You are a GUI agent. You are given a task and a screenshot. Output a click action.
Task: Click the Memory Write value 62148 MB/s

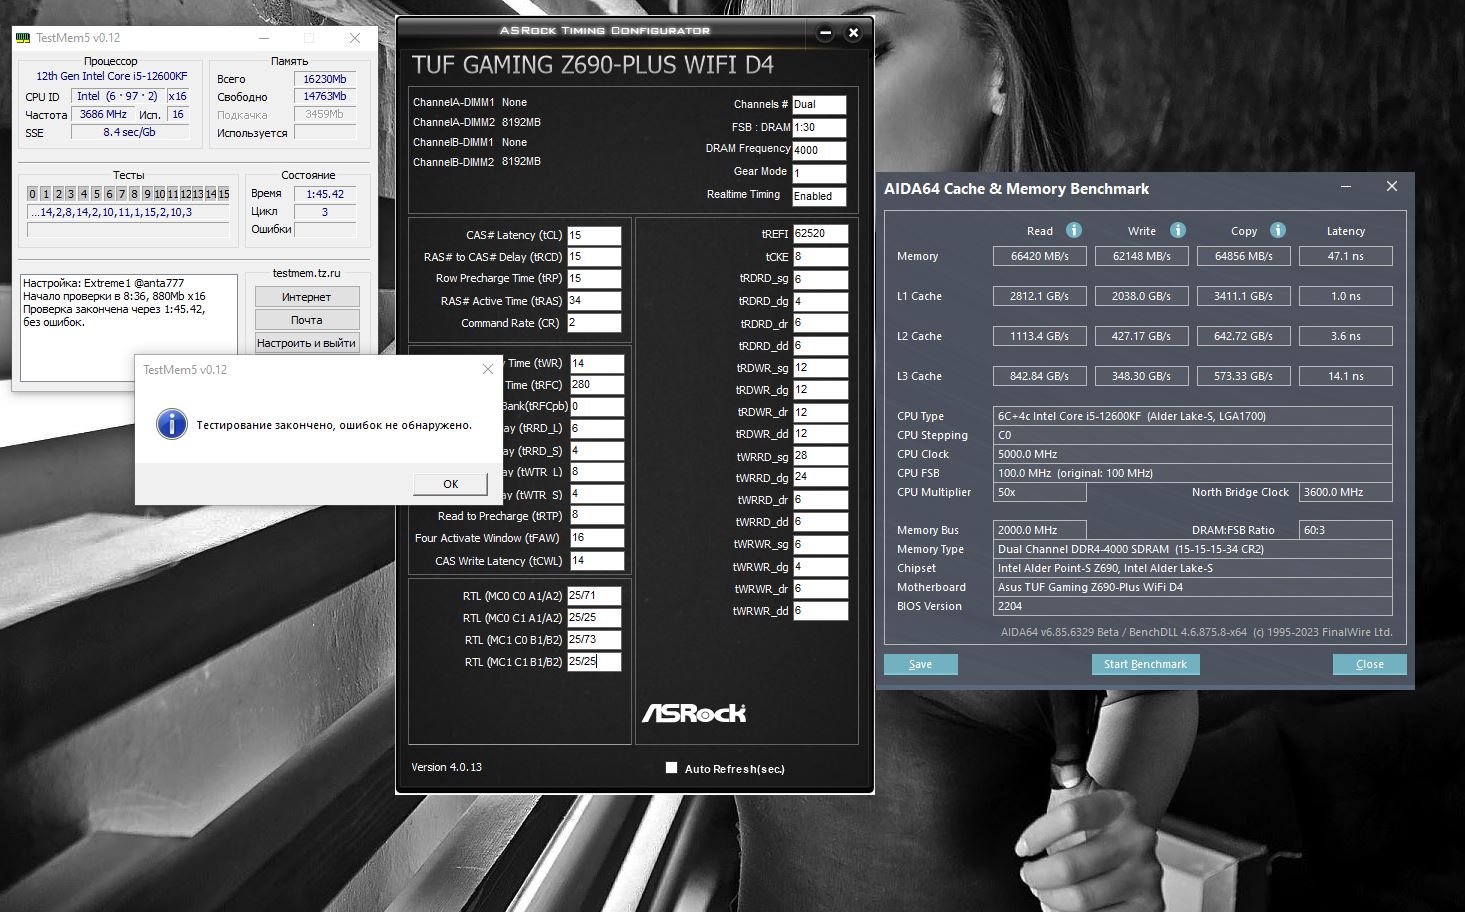(x=1141, y=256)
